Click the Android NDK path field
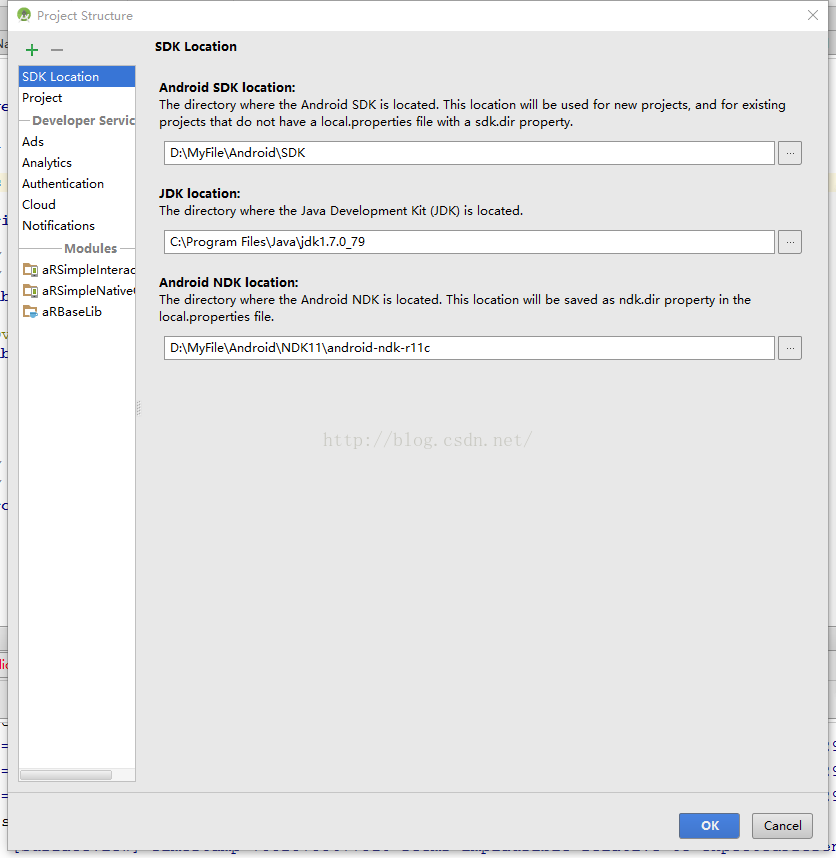This screenshot has width=836, height=858. click(469, 348)
